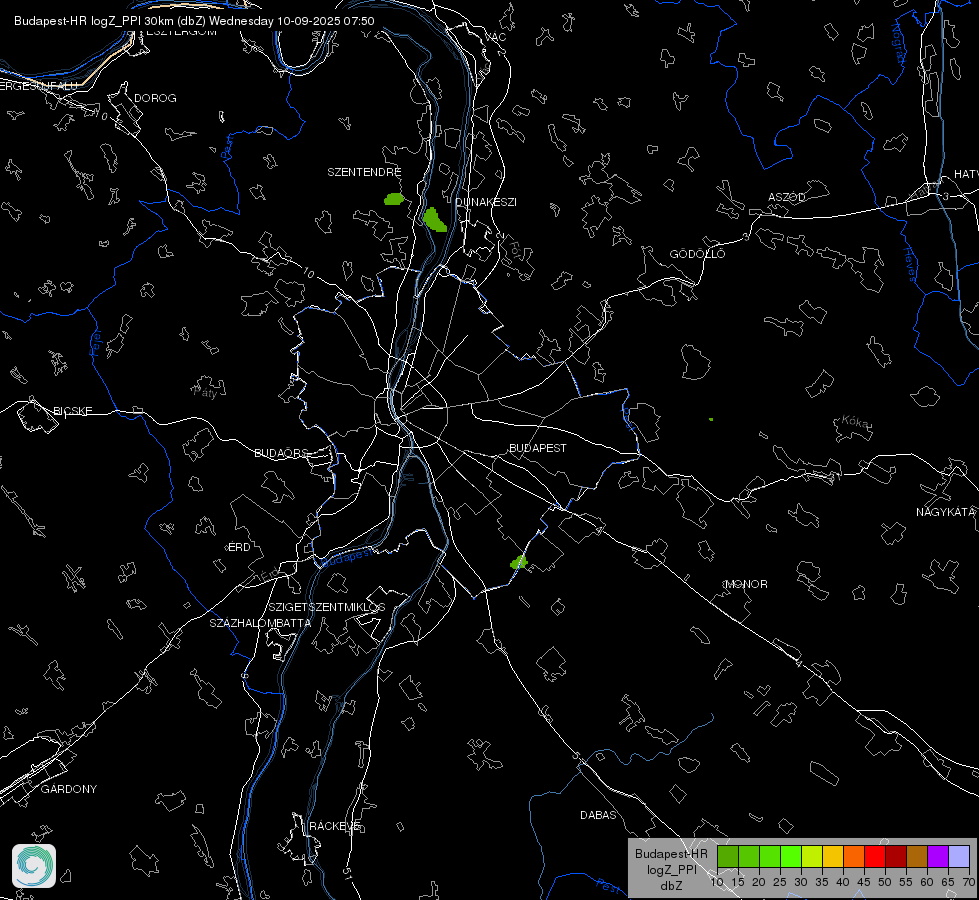Click the swirl logo icon in the corner
The width and height of the screenshot is (979, 900).
click(x=34, y=866)
